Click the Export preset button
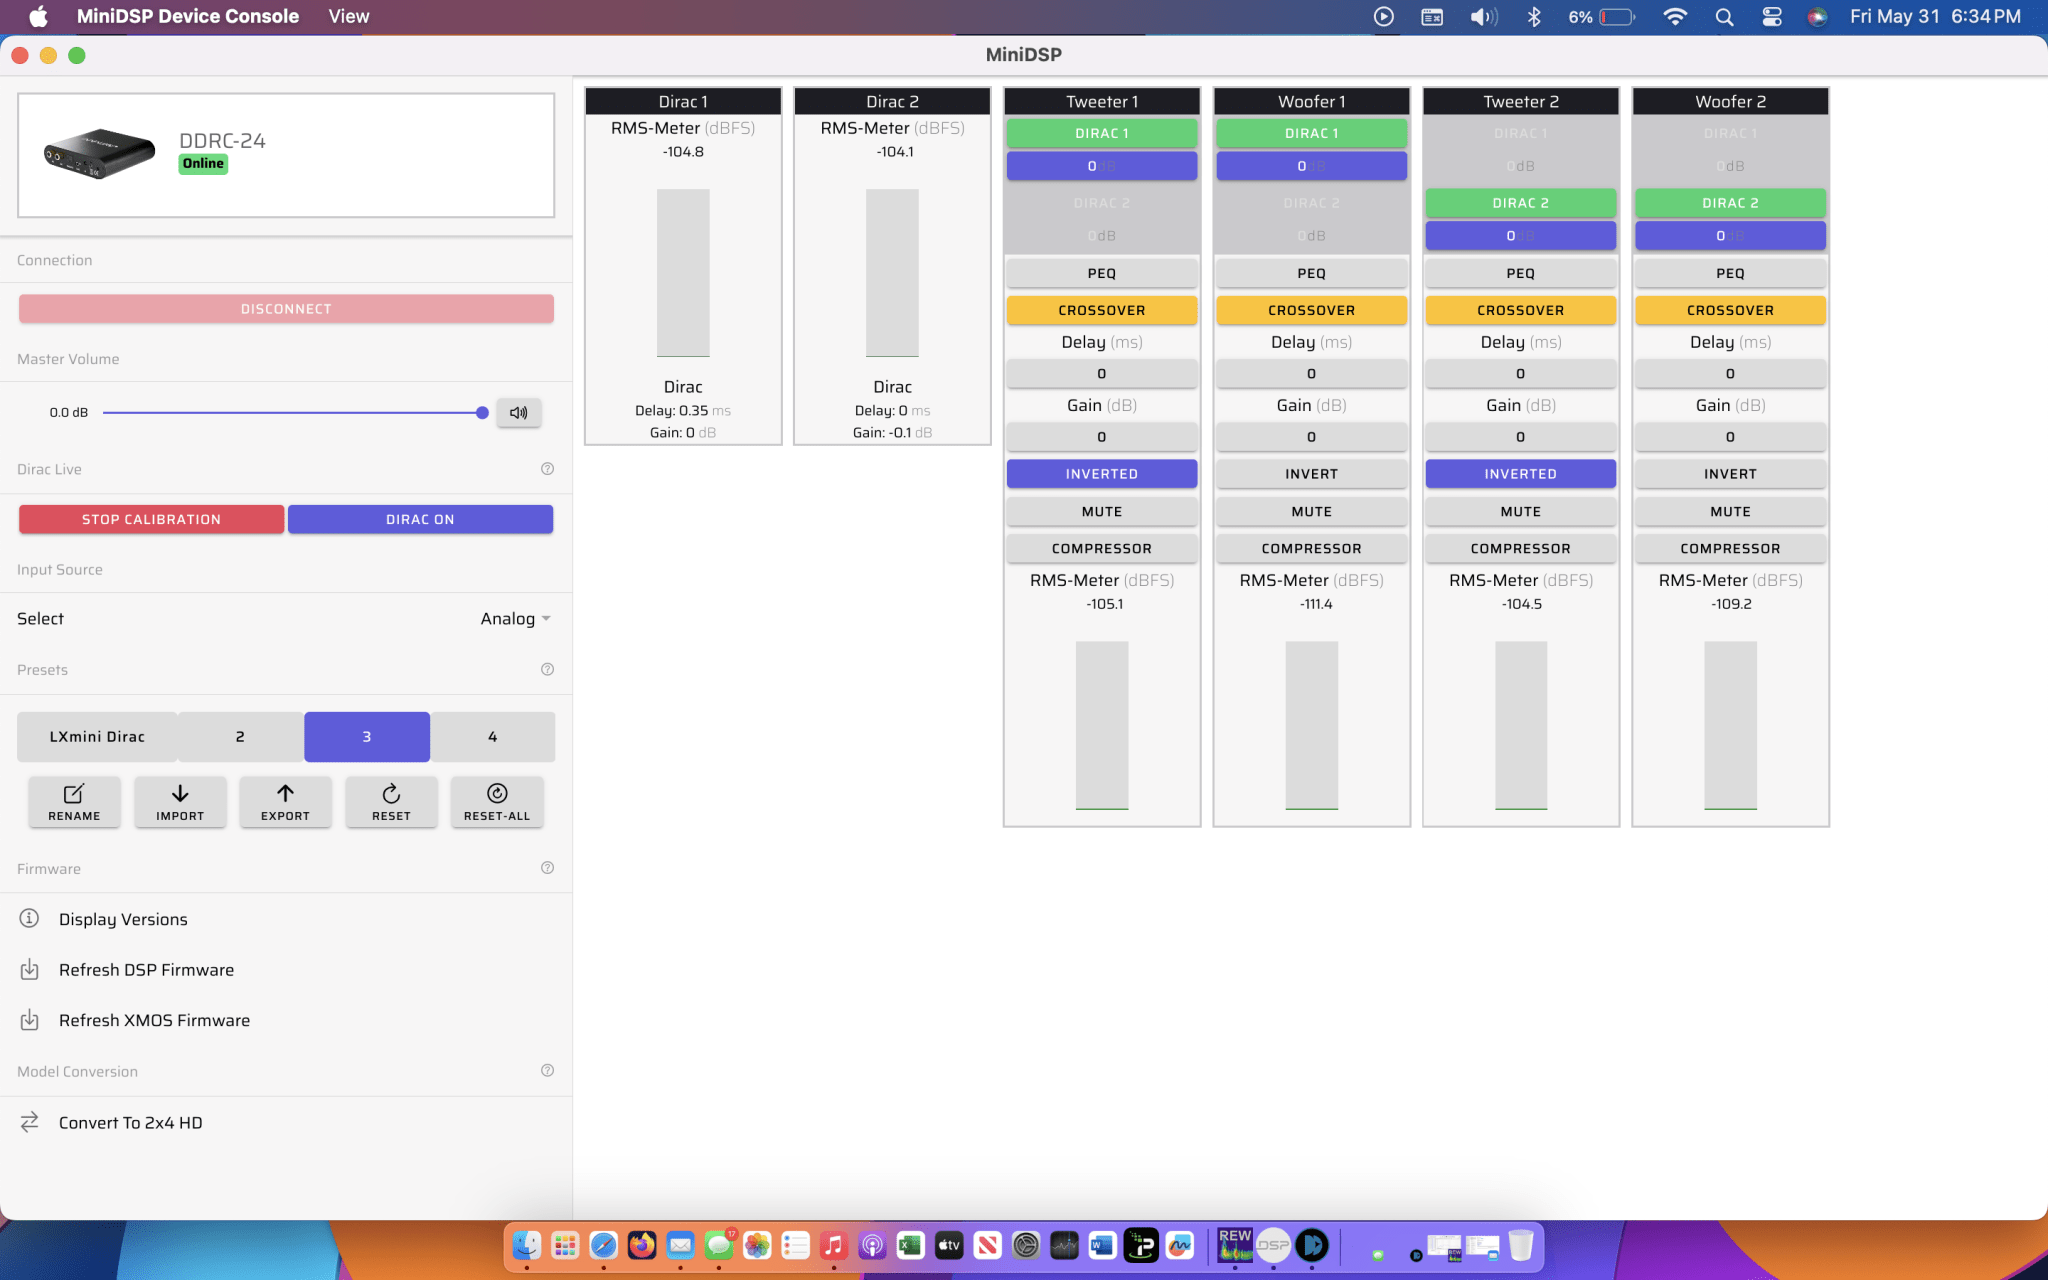 (285, 802)
